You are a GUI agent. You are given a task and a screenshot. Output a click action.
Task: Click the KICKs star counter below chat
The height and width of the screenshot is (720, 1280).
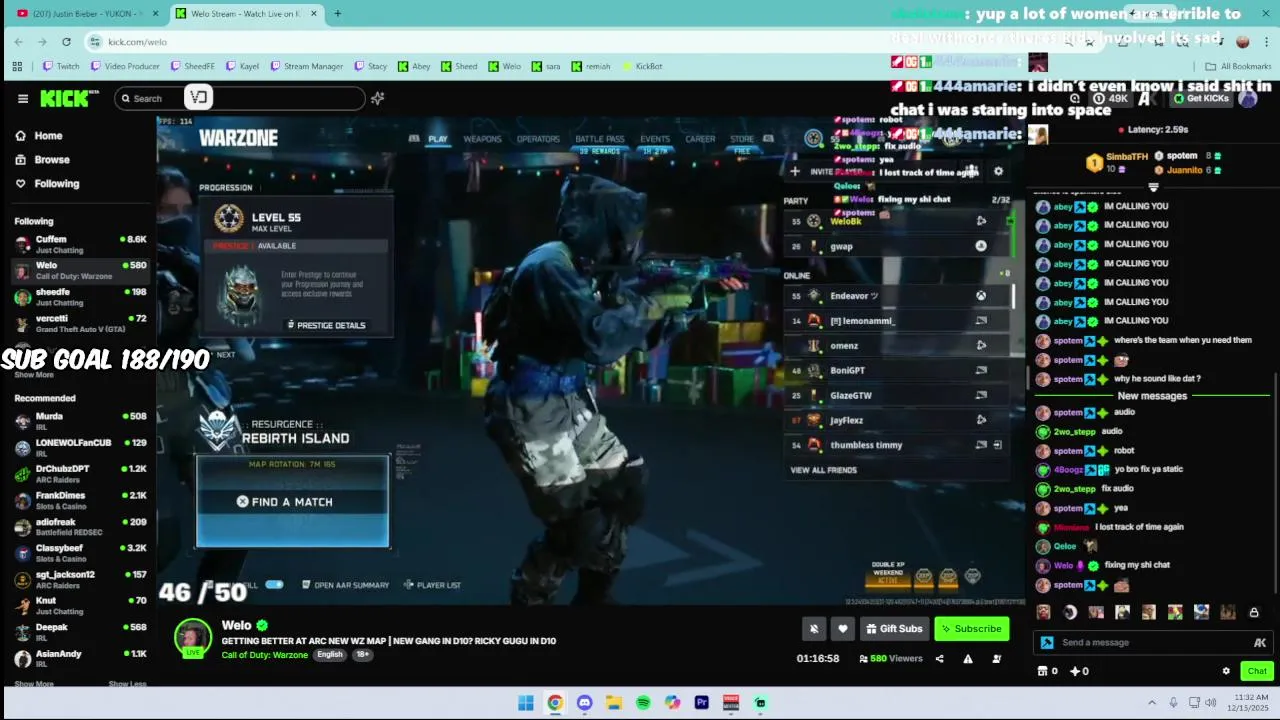point(1079,671)
